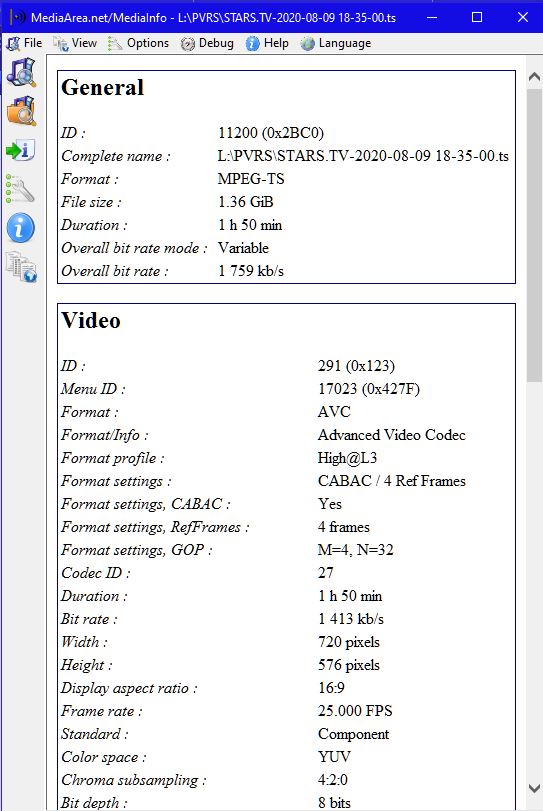The height and width of the screenshot is (811, 543).
Task: Click the Menu ID 17023 (0x427F) value
Action: 369,388
